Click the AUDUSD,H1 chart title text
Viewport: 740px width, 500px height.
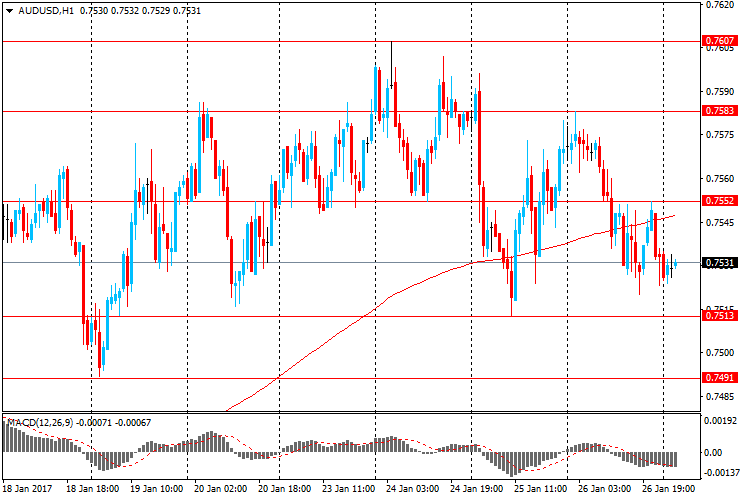[x=46, y=10]
